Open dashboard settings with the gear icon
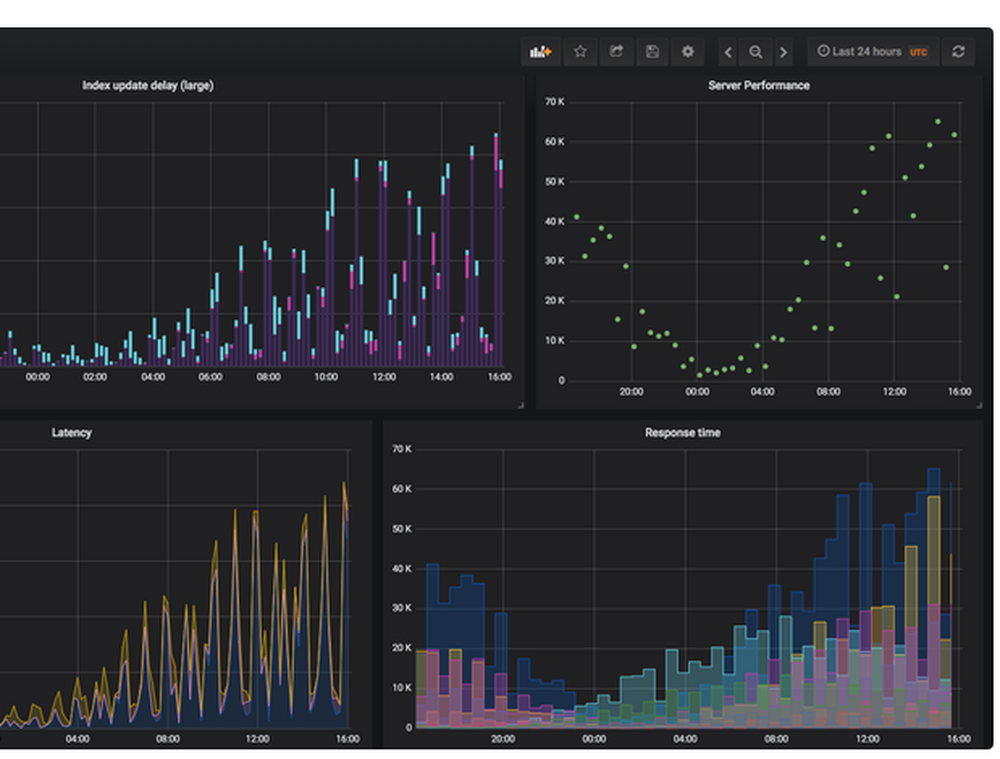 point(687,51)
